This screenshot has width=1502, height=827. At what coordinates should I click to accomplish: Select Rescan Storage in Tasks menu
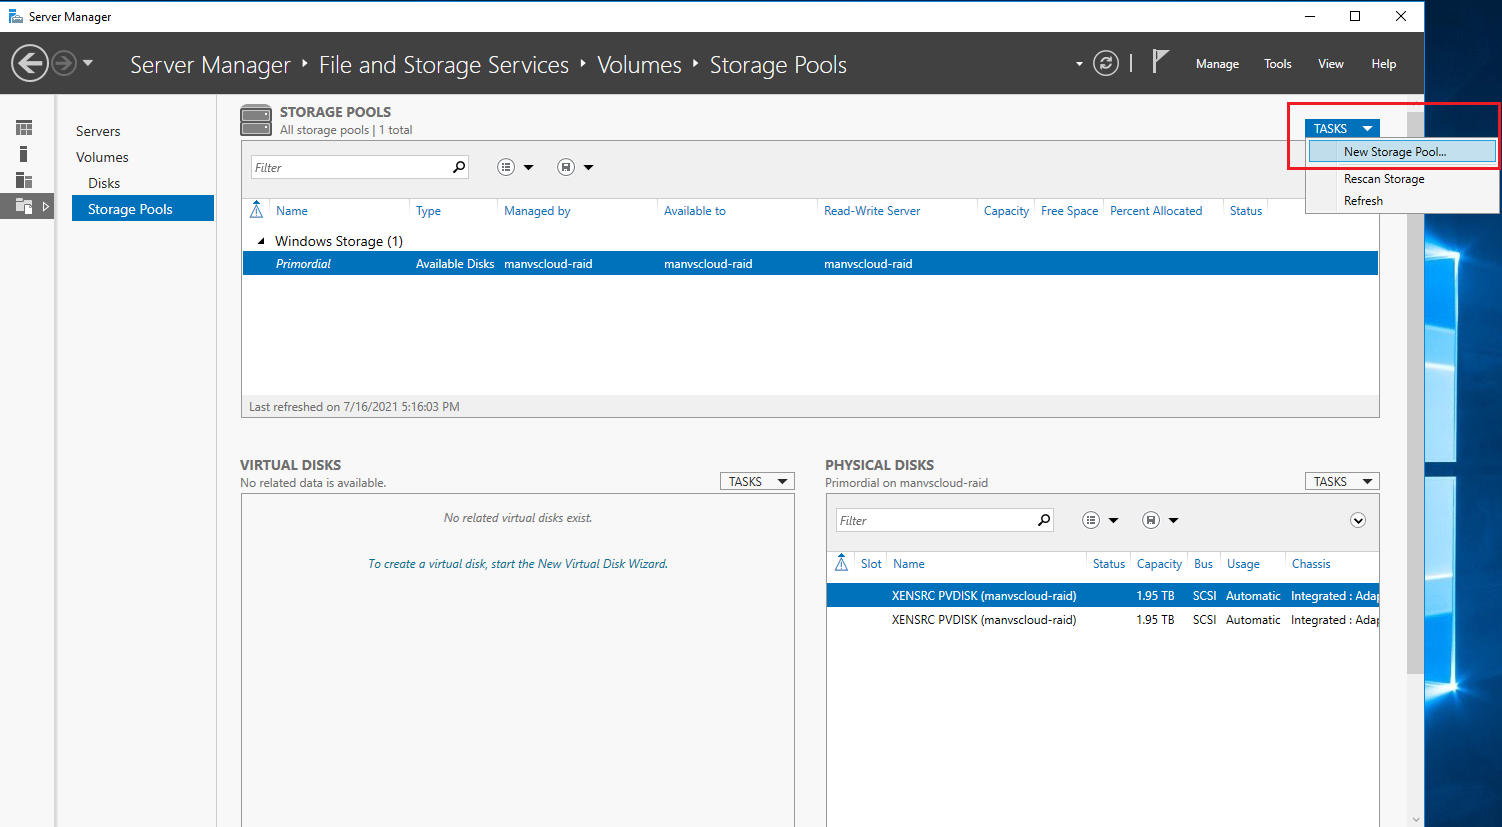click(x=1383, y=179)
